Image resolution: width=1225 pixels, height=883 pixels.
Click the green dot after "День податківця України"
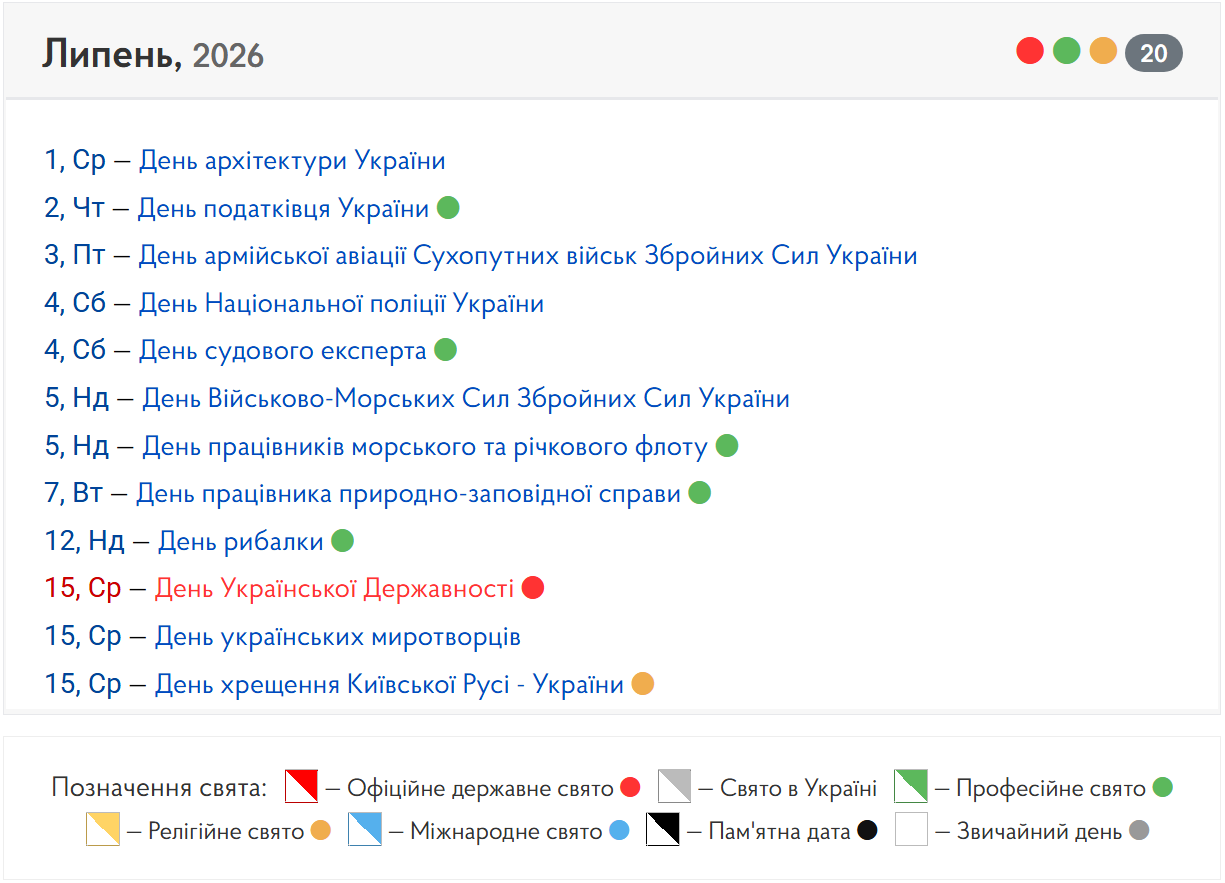click(448, 208)
